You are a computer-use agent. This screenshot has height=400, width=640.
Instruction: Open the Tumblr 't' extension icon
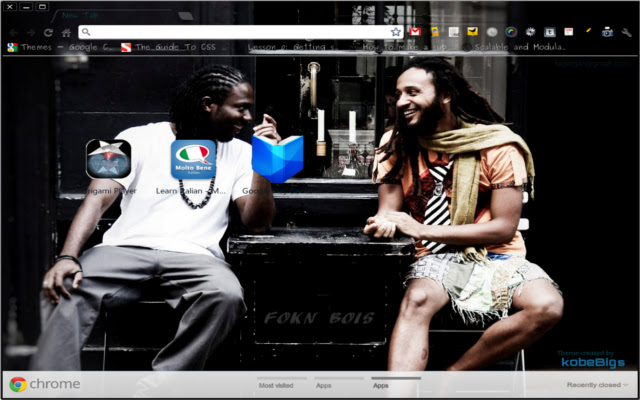[549, 32]
